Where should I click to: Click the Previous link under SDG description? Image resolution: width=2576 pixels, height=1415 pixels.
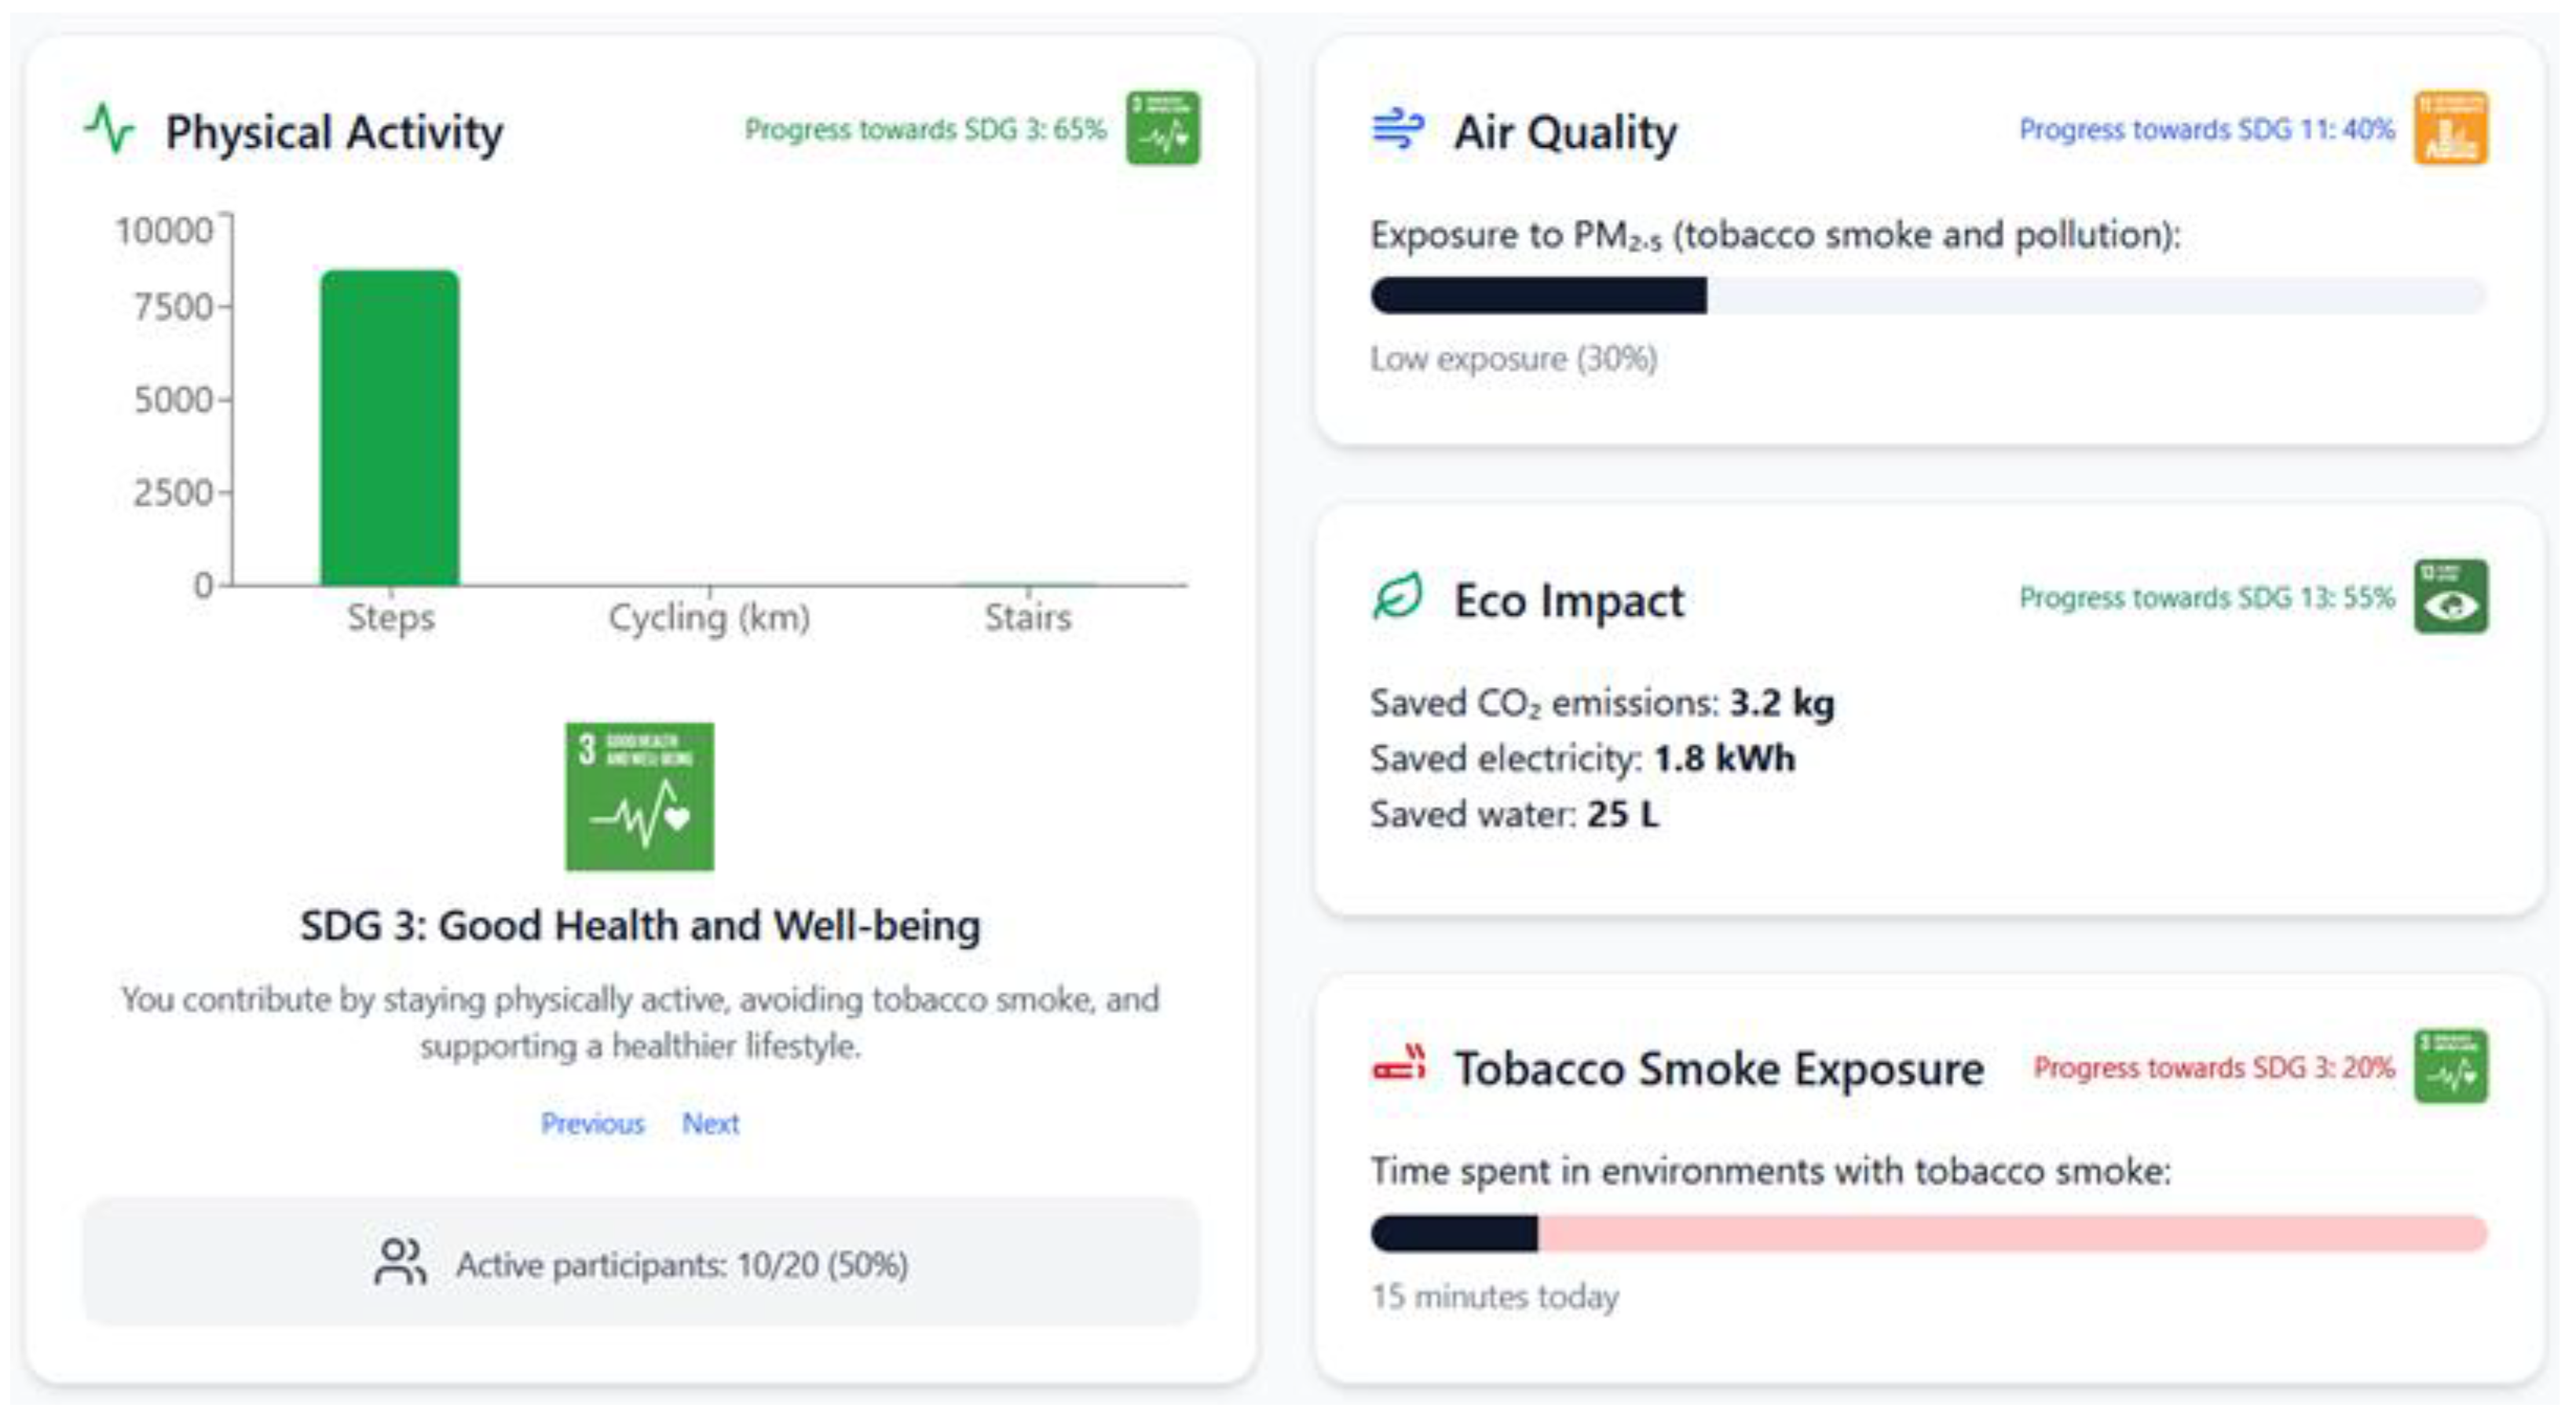point(592,1124)
